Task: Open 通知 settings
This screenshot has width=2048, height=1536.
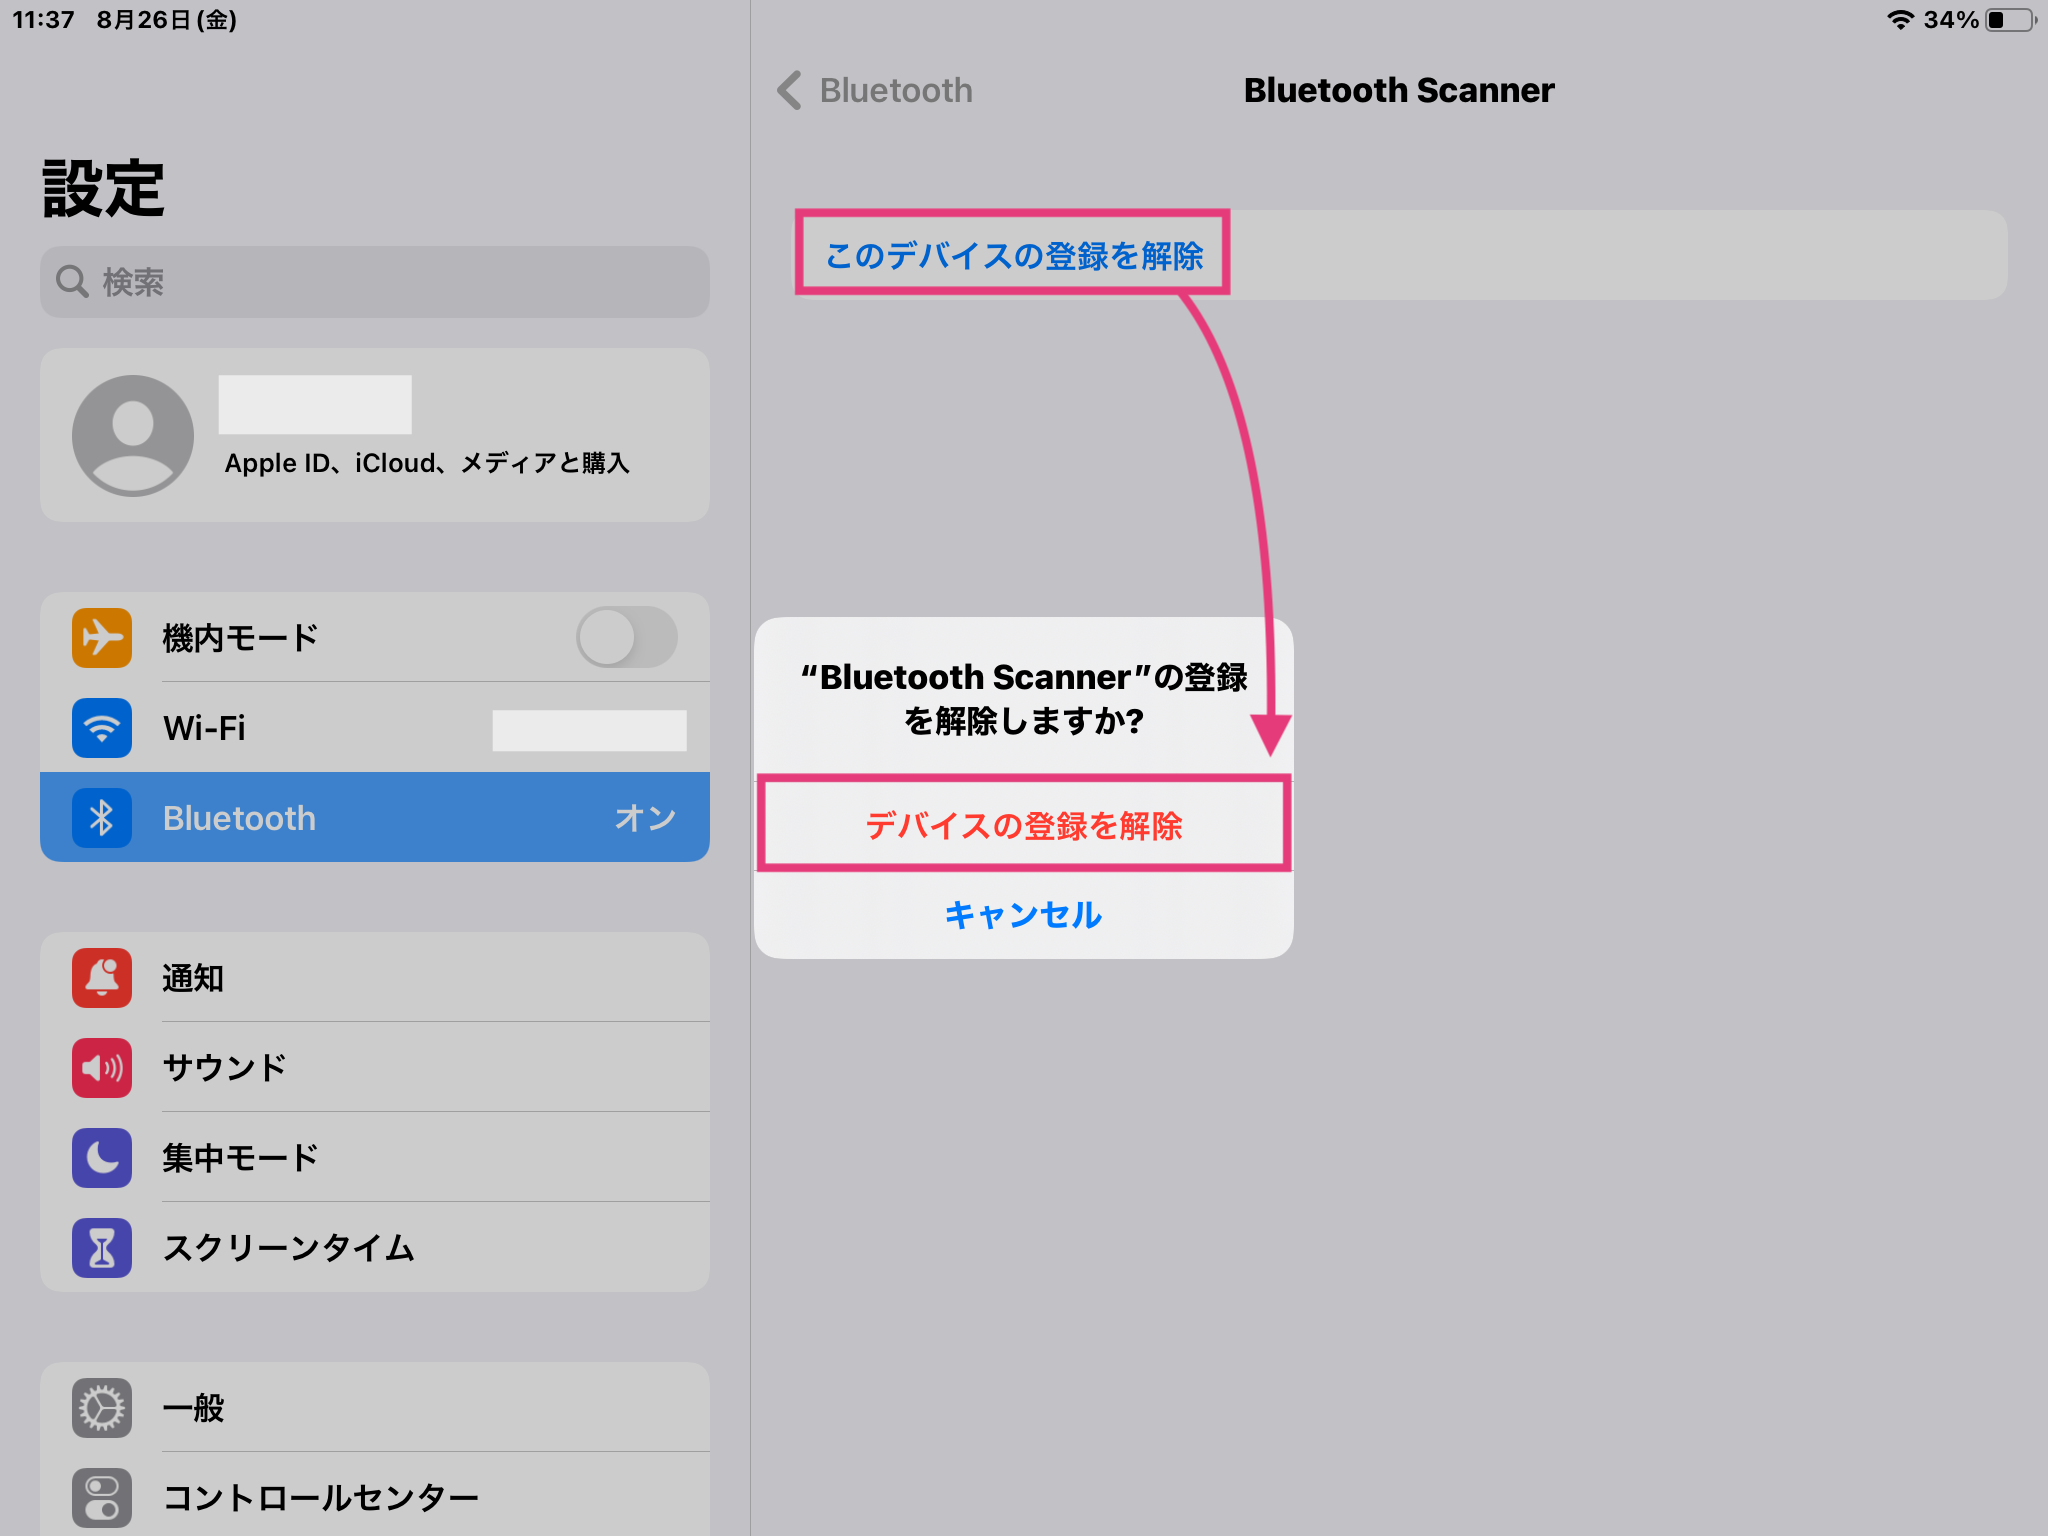Action: click(375, 977)
